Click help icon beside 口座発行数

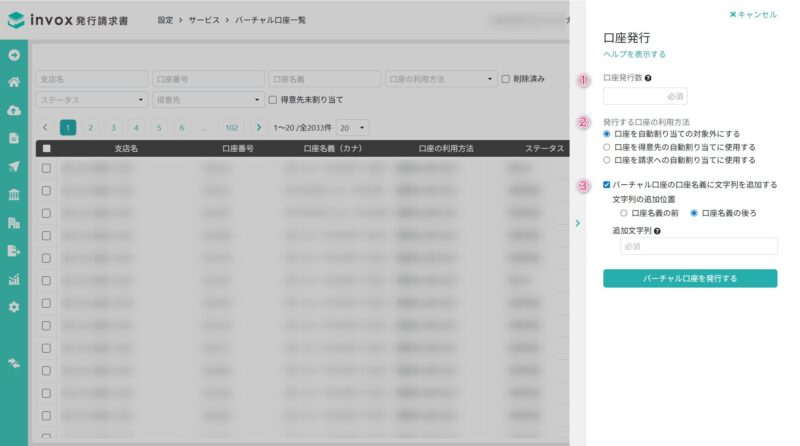click(x=648, y=78)
